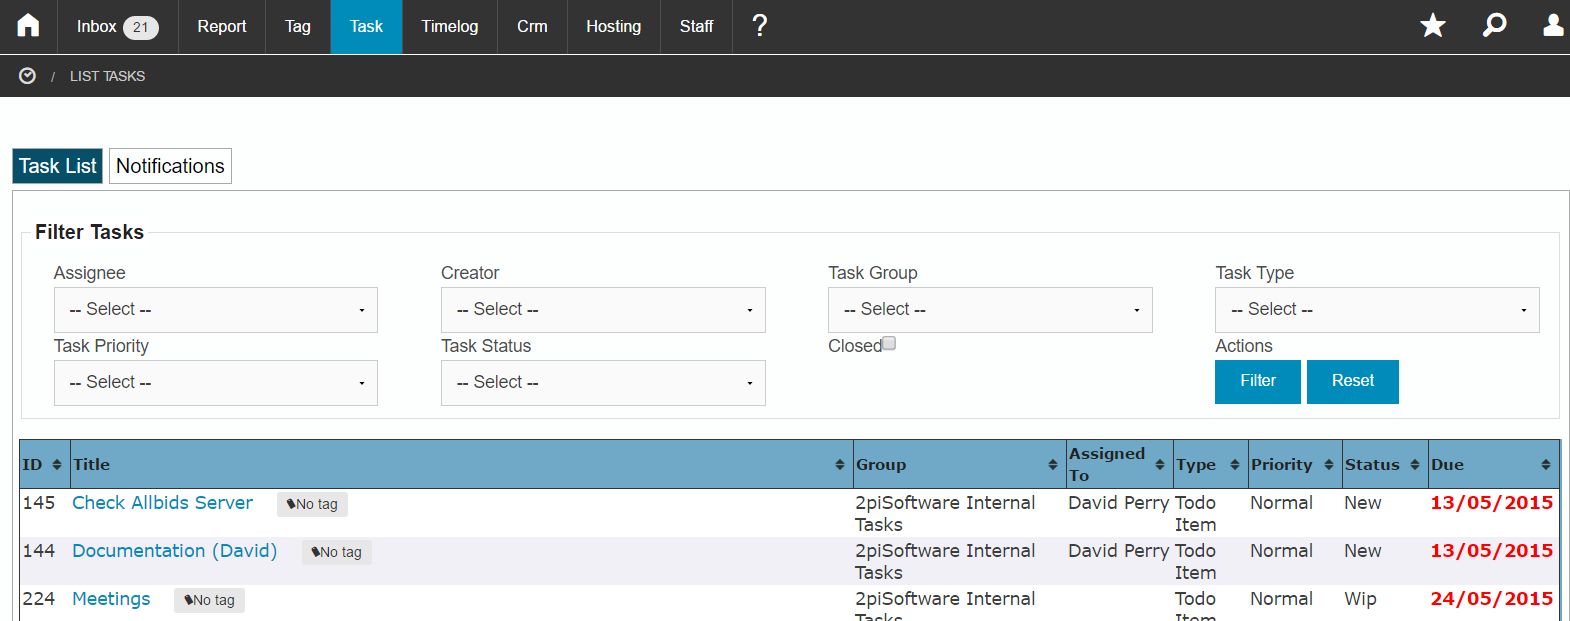The image size is (1570, 621).
Task: Go to home via house icon
Action: (28, 26)
